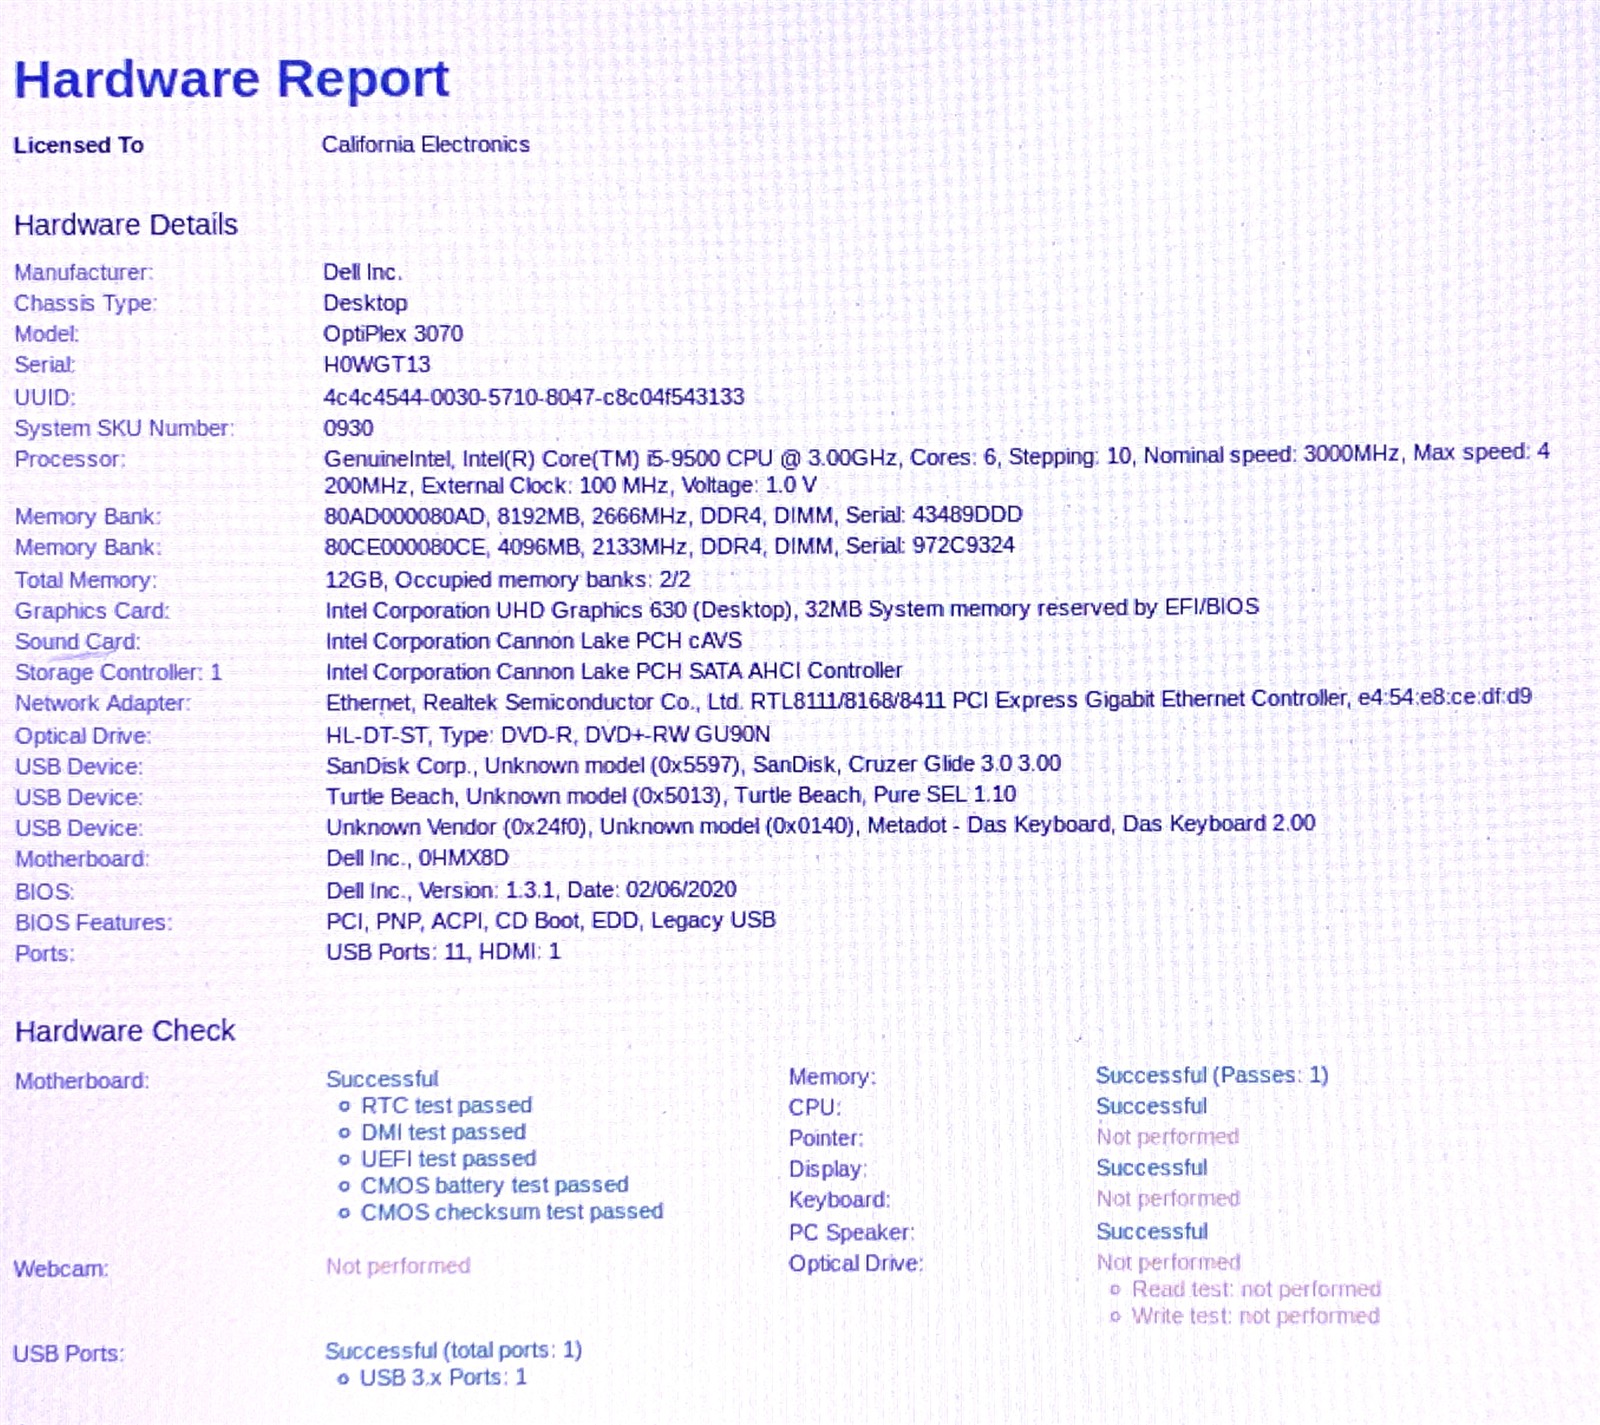
Task: Click memory bank entry 80AD000080AD 8192MB
Action: tap(673, 515)
